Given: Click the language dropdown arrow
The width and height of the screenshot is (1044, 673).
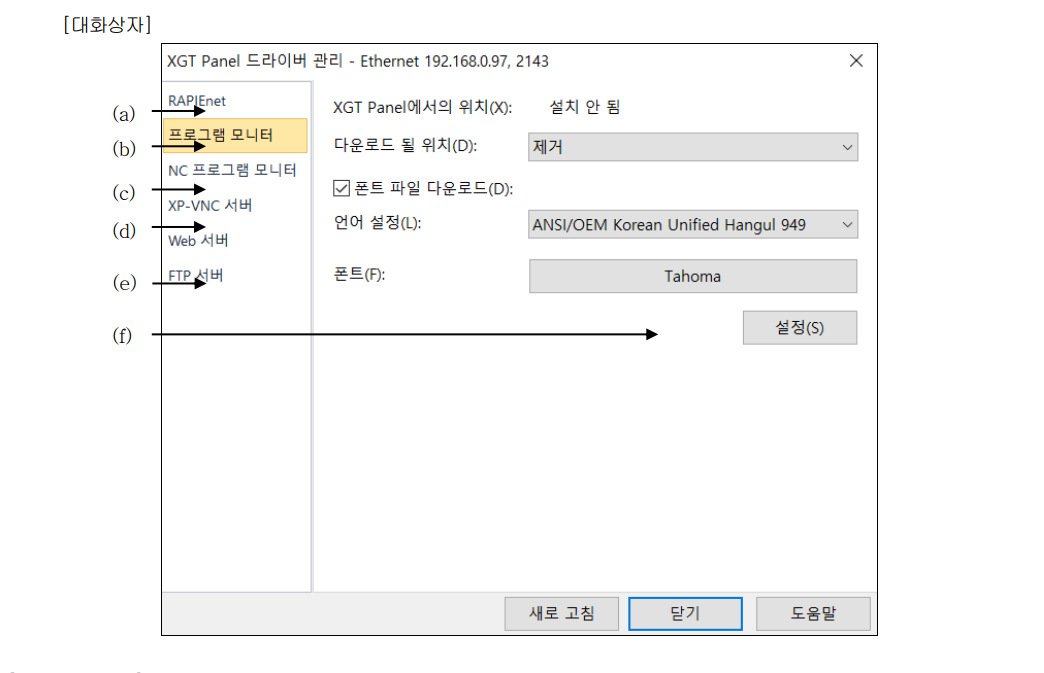Looking at the screenshot, I should point(845,224).
